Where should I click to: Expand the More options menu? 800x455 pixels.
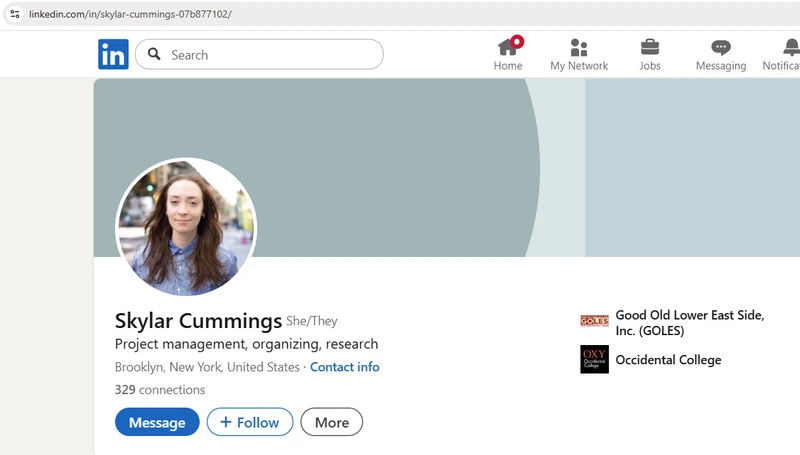[x=331, y=422]
